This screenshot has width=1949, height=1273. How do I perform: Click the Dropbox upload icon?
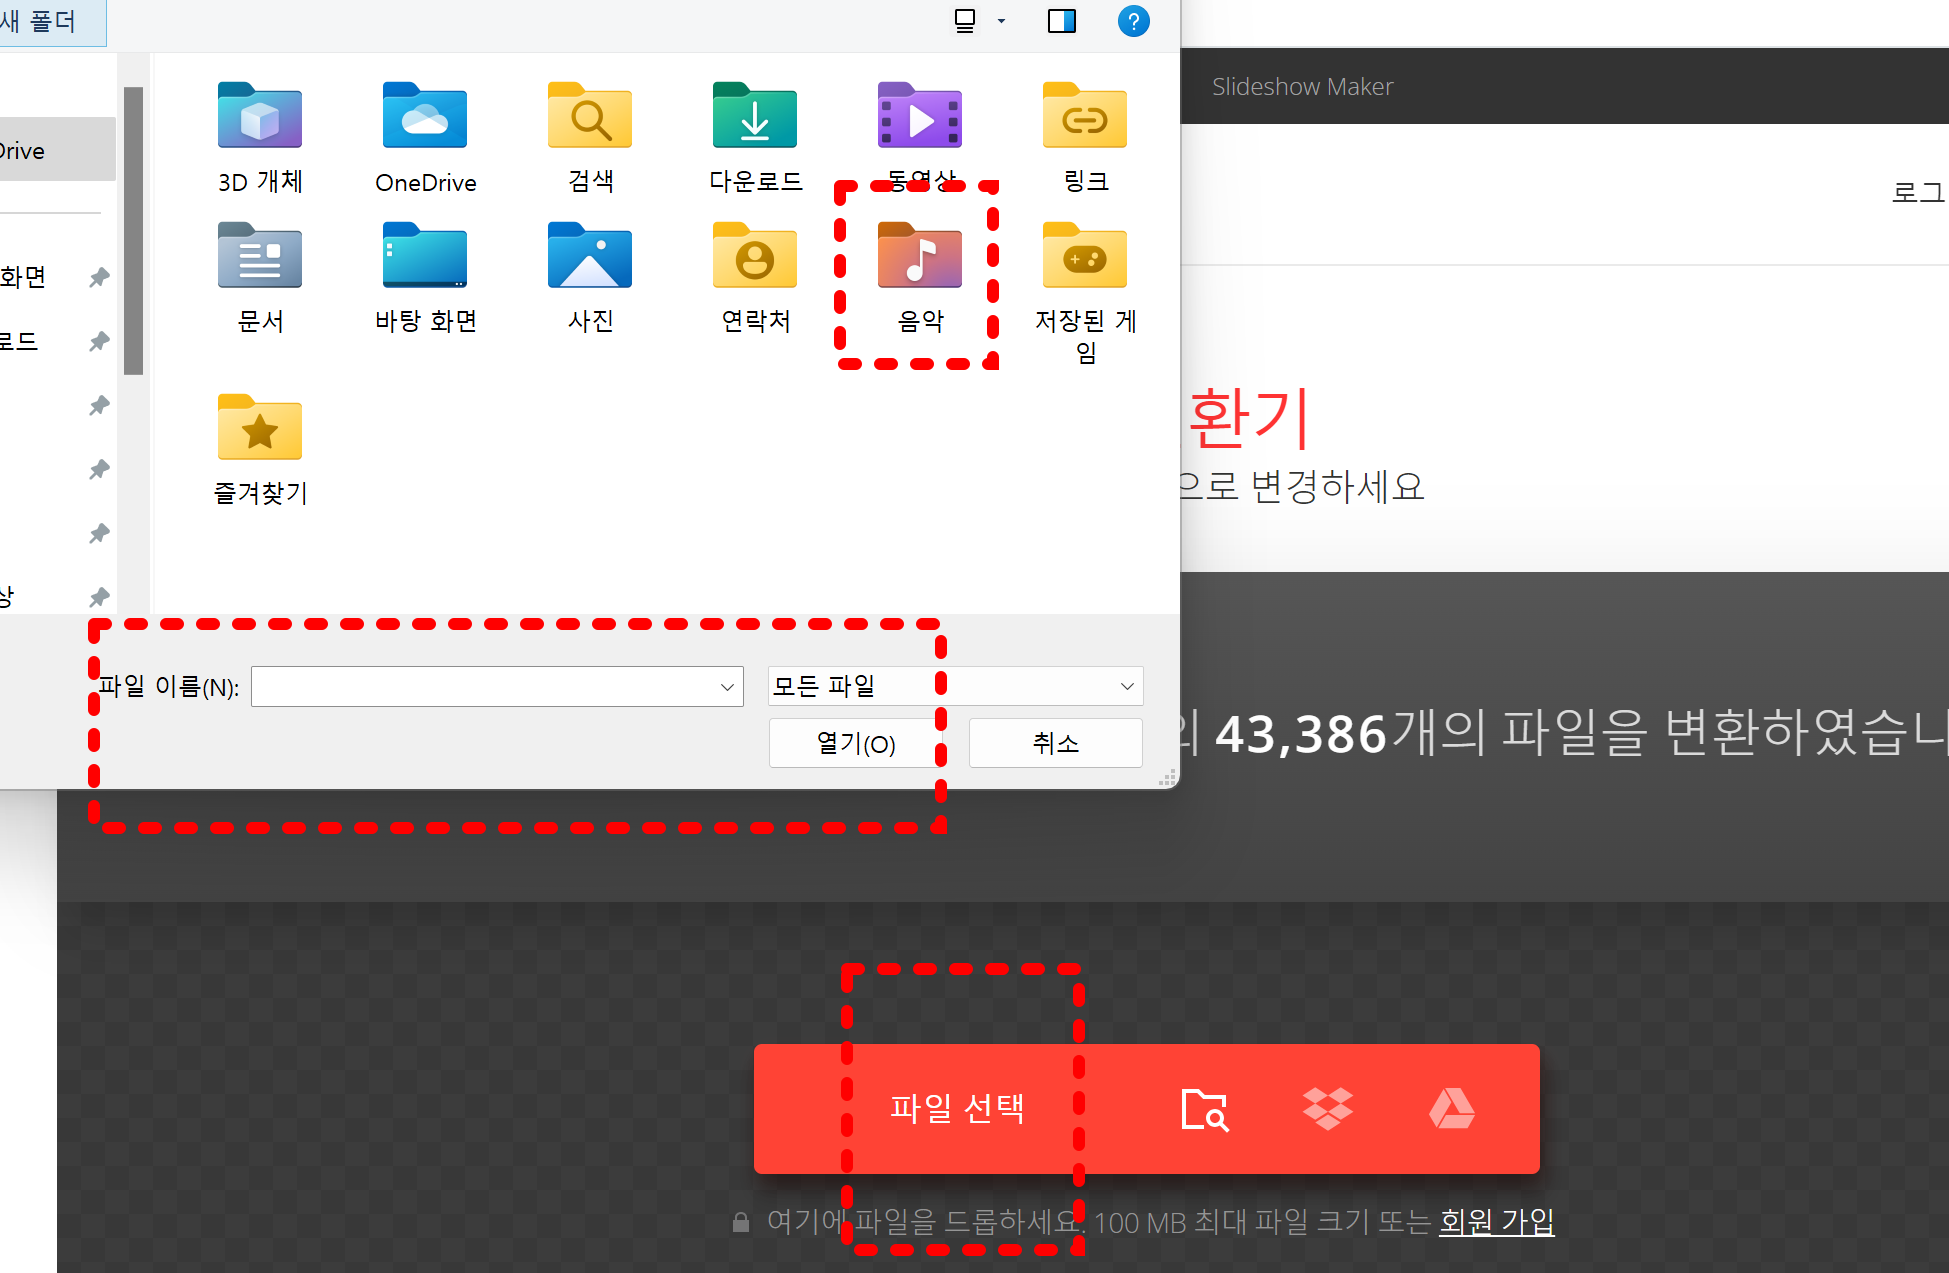[1327, 1109]
